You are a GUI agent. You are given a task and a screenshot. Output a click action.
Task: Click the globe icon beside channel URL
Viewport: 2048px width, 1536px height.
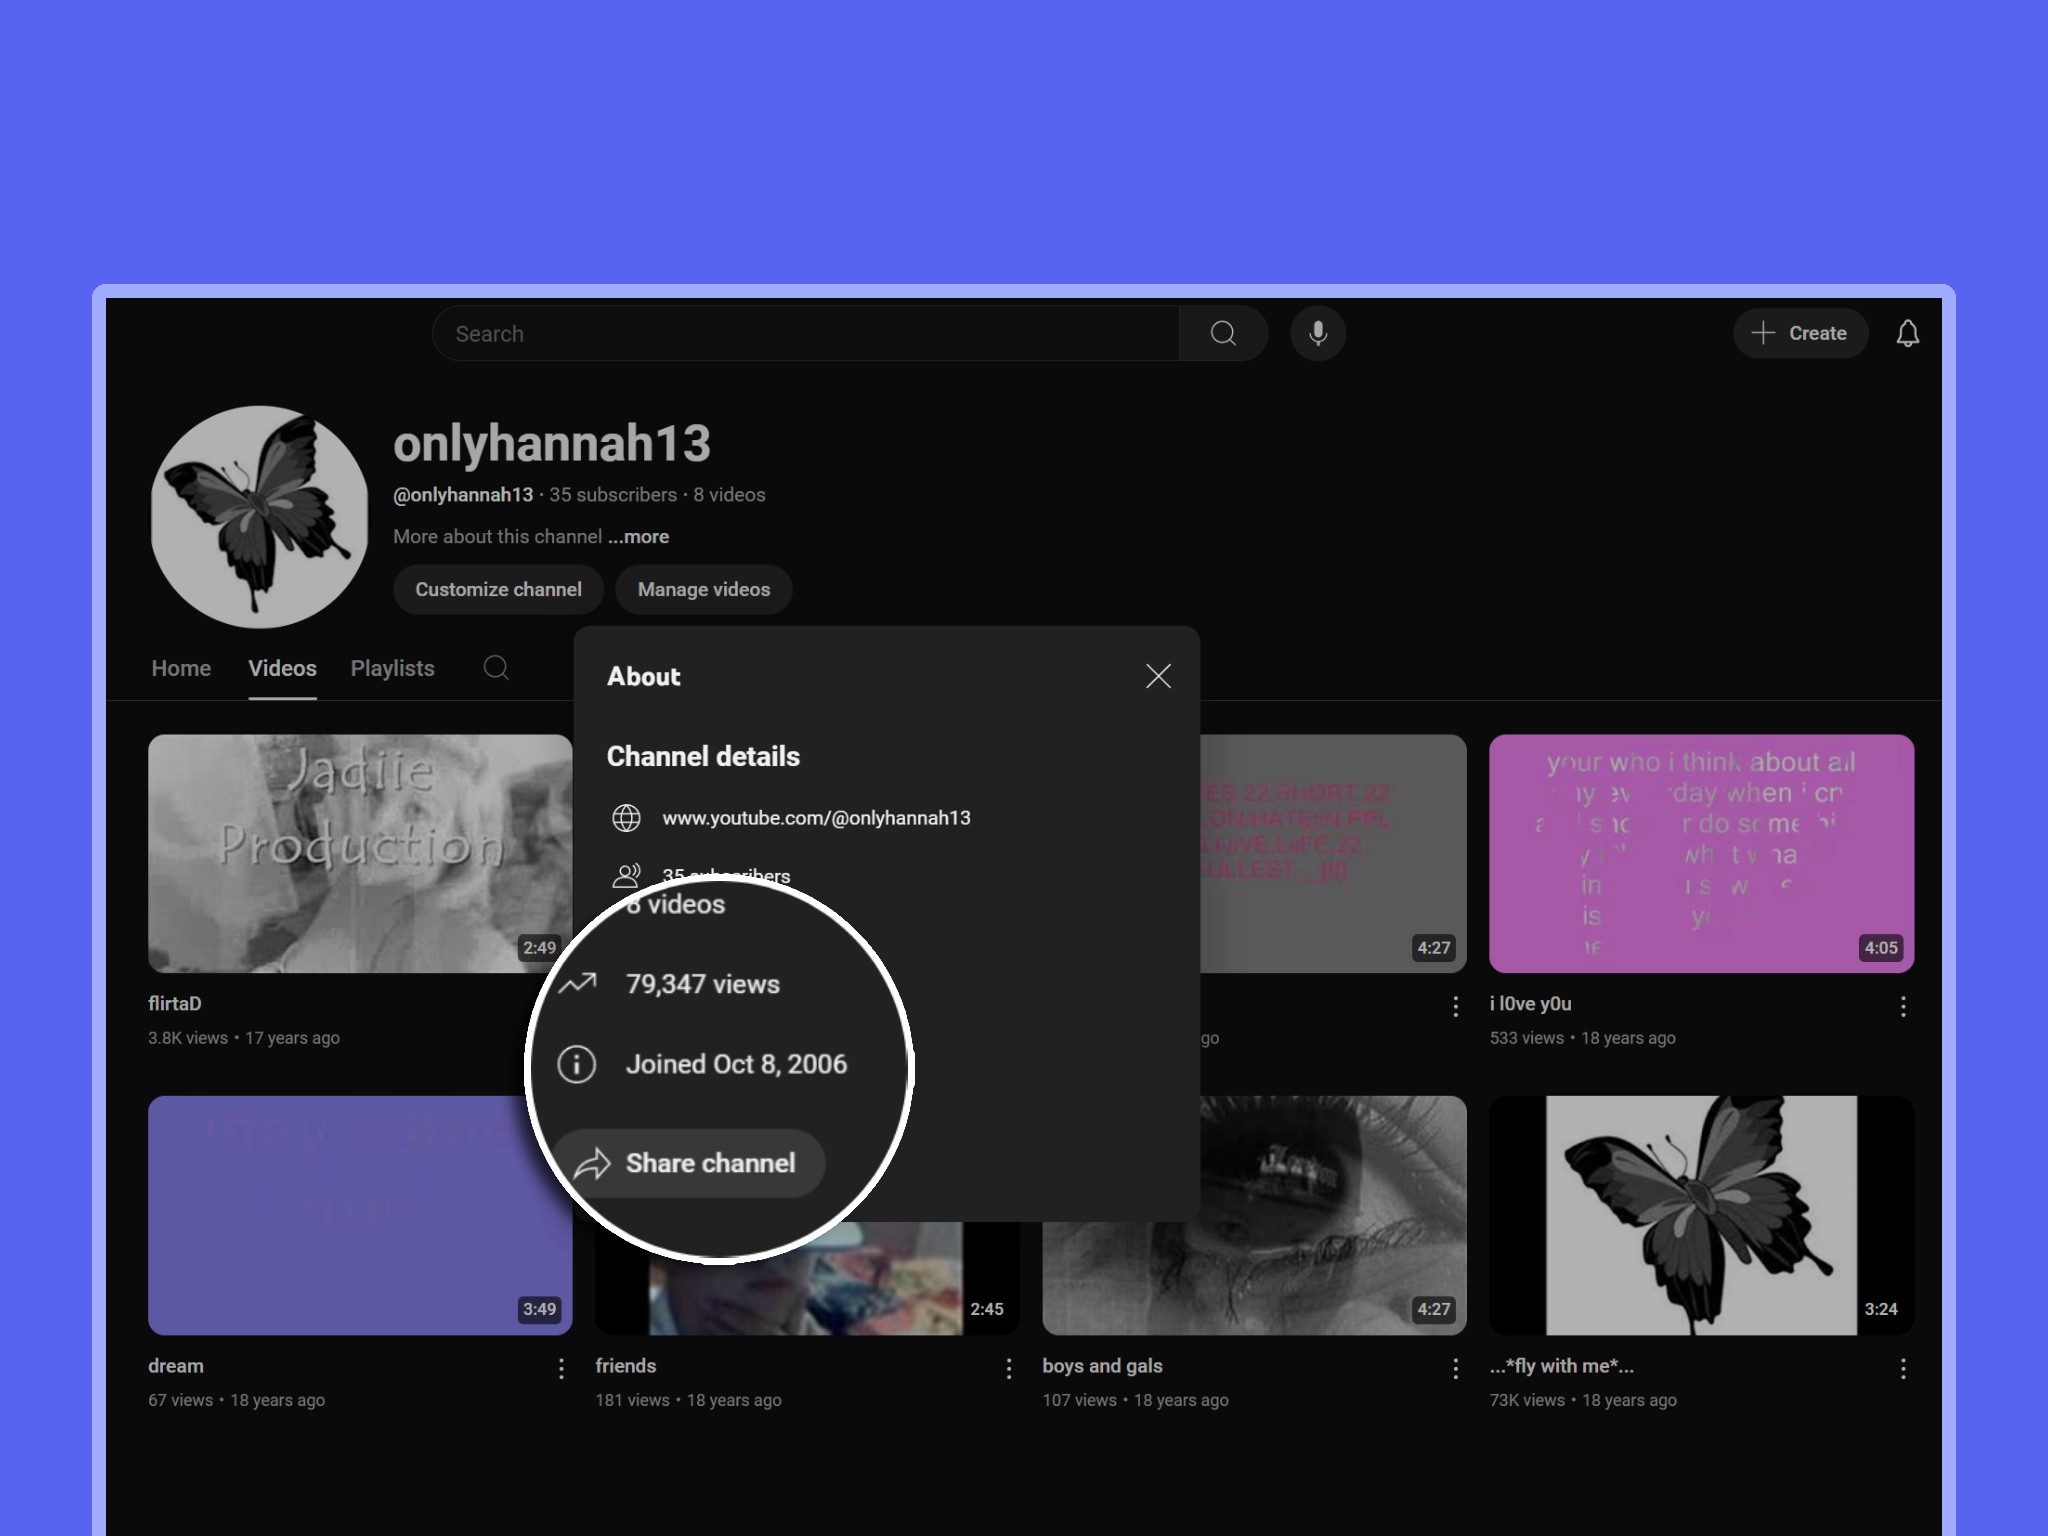pos(626,818)
